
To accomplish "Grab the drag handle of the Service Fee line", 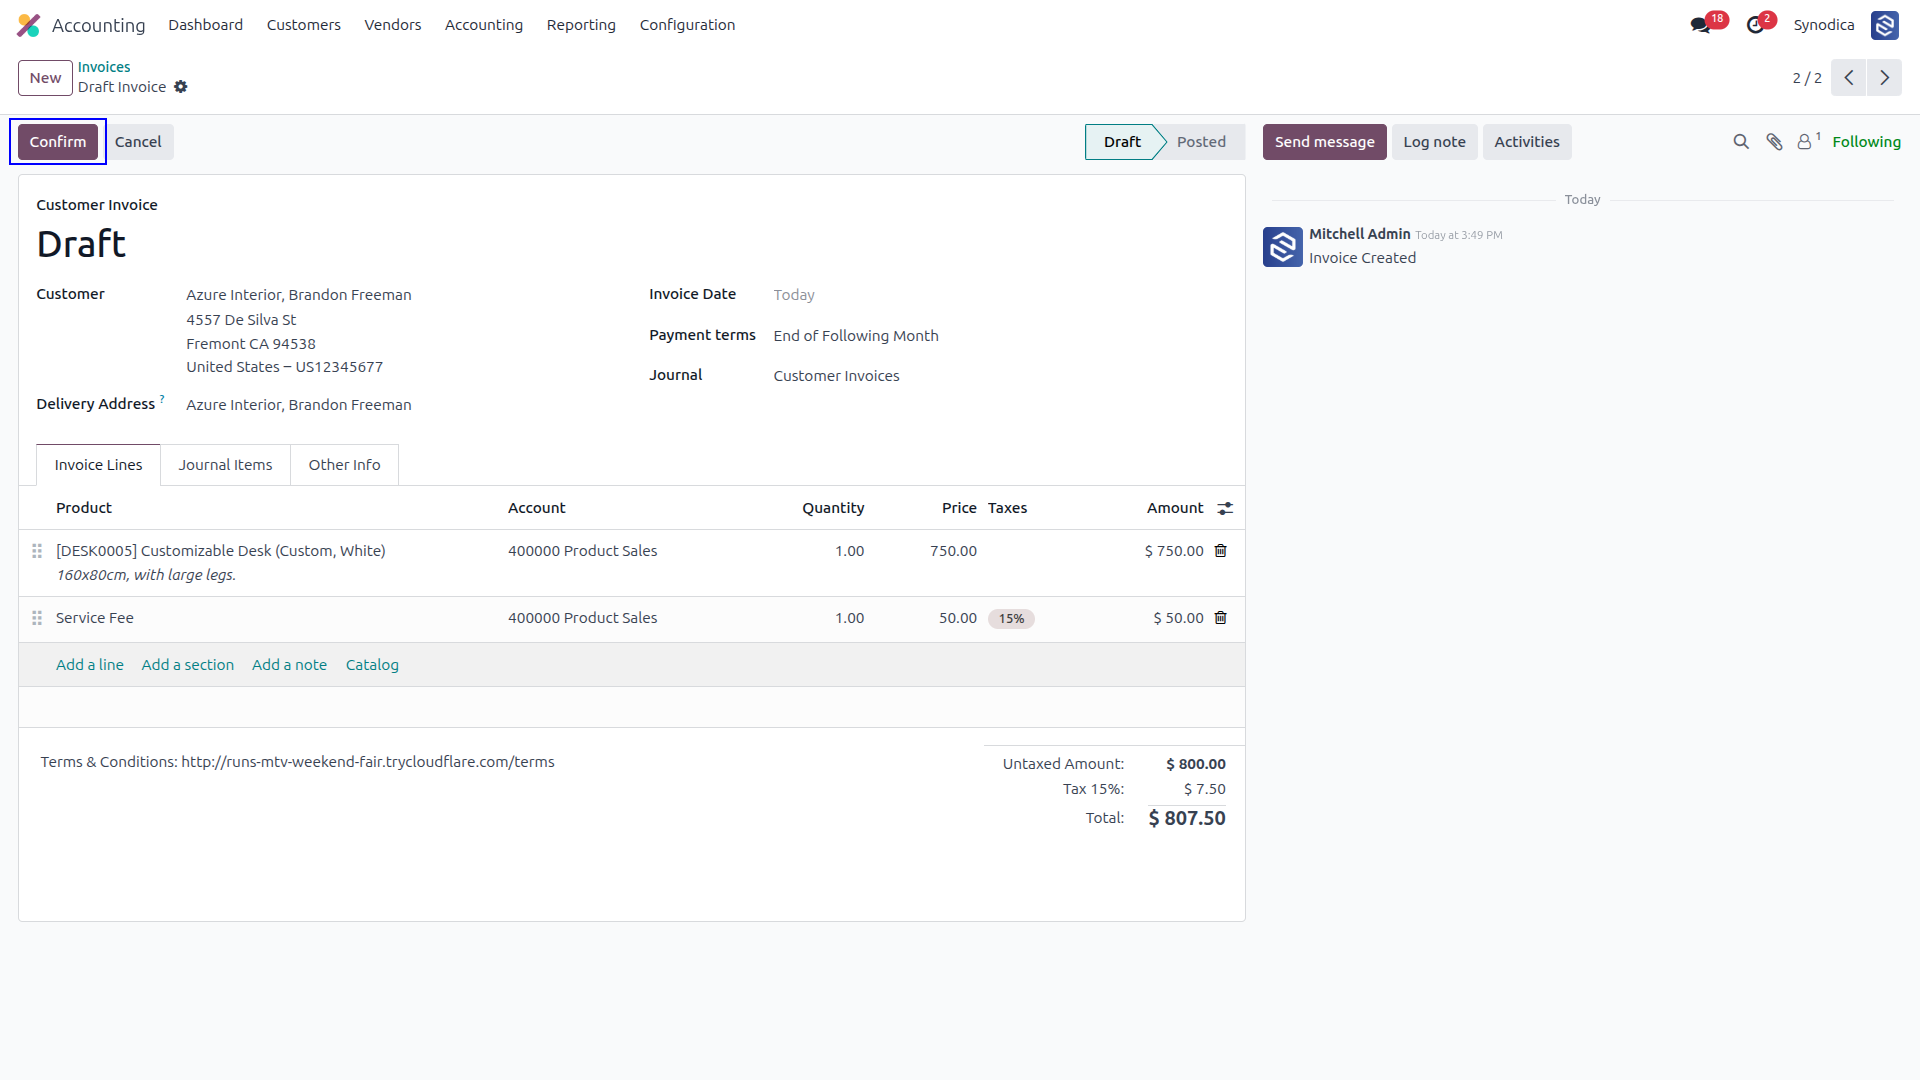I will tap(37, 618).
